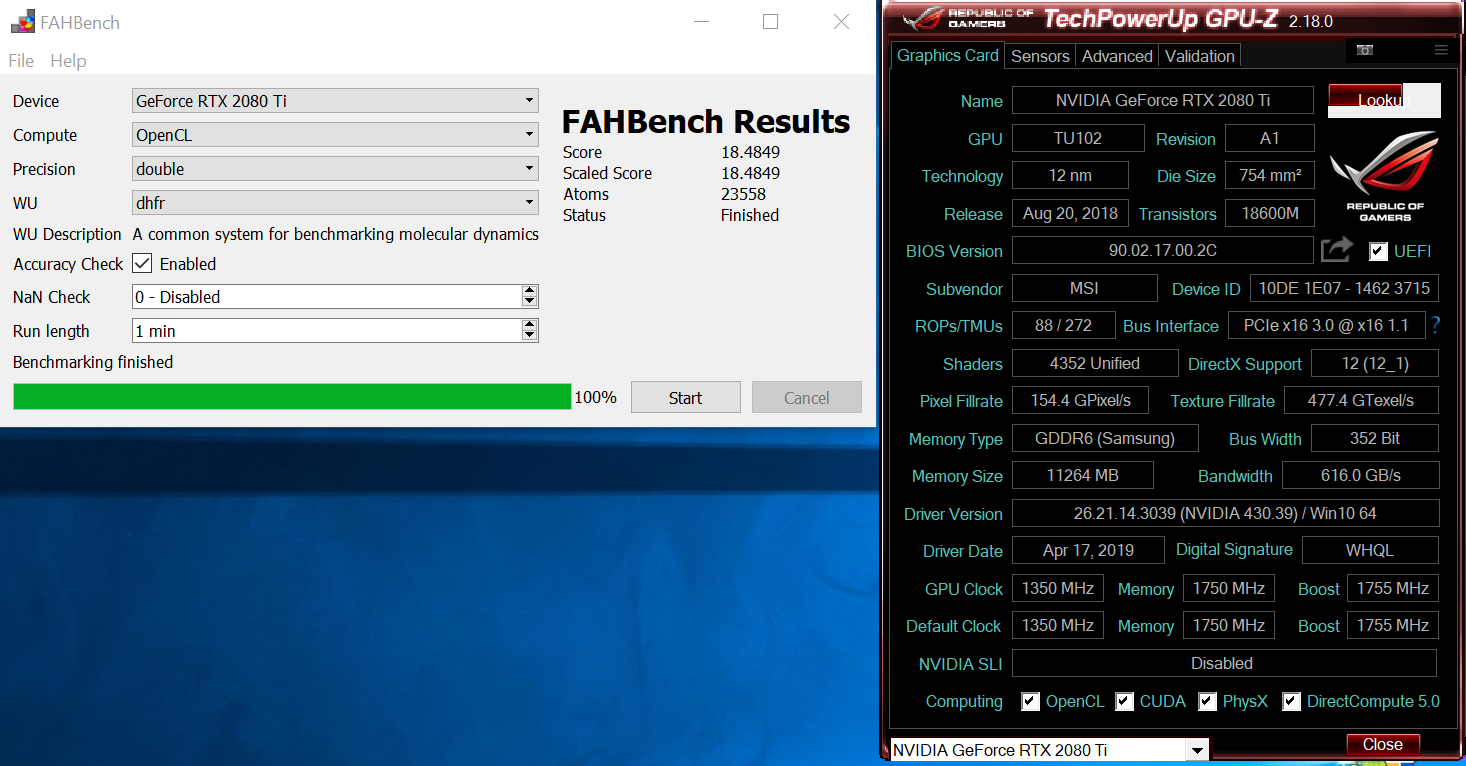Screen dimensions: 1466x766
Task: Click the BIOS share/upload arrow icon
Action: pos(1337,249)
